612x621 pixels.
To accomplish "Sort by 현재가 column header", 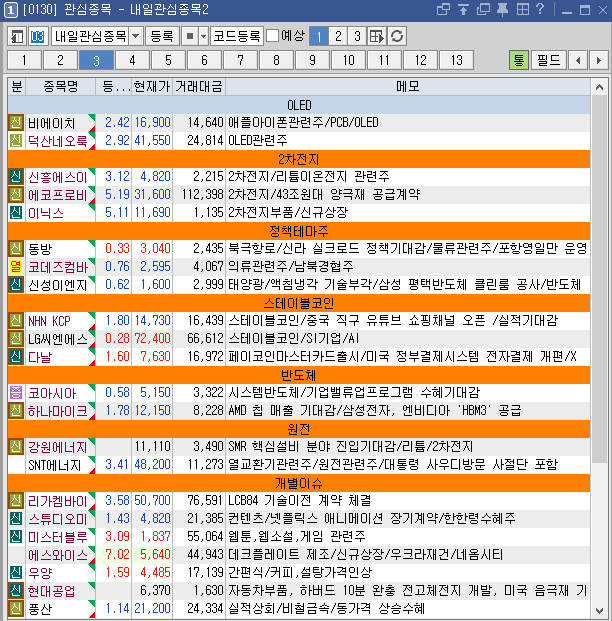I will tap(152, 86).
